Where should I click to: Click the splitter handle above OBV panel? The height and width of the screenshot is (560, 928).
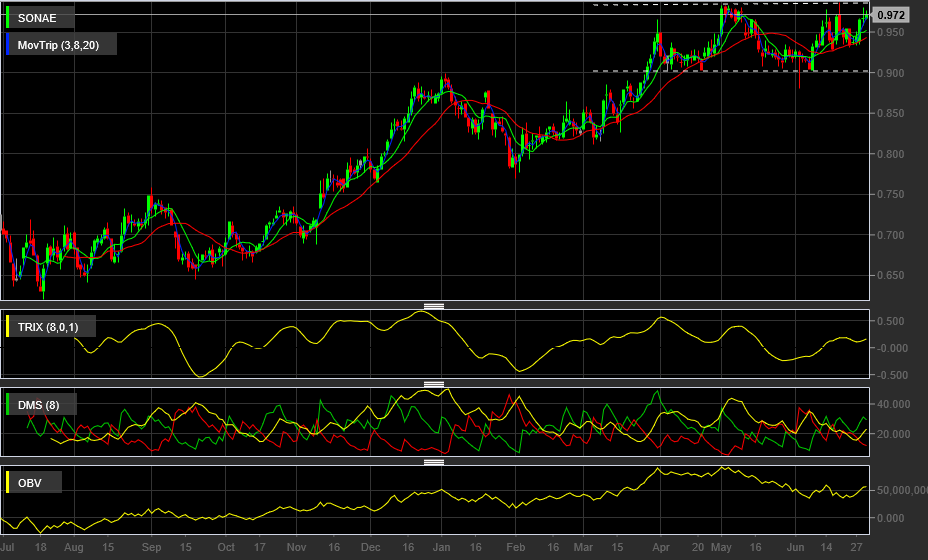[434, 462]
